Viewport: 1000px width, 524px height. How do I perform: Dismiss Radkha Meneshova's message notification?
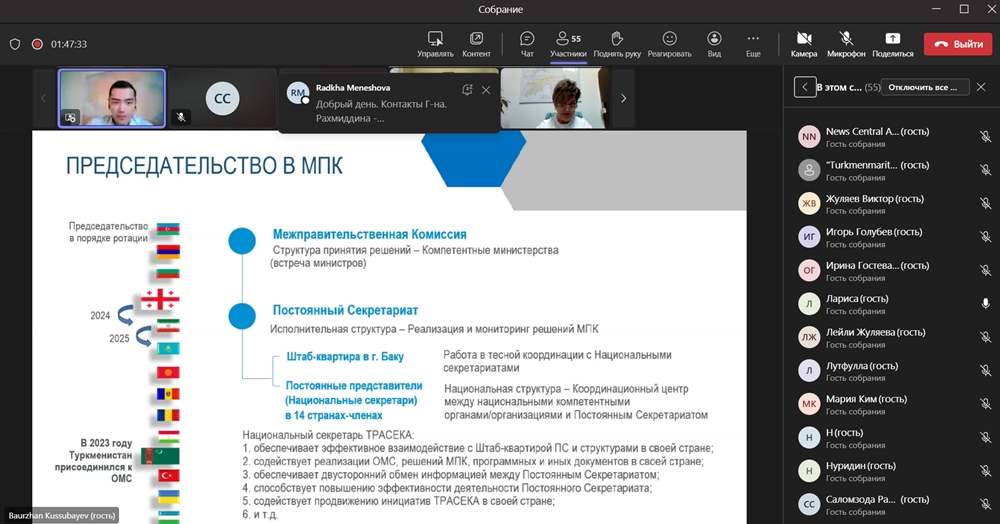pyautogui.click(x=486, y=90)
